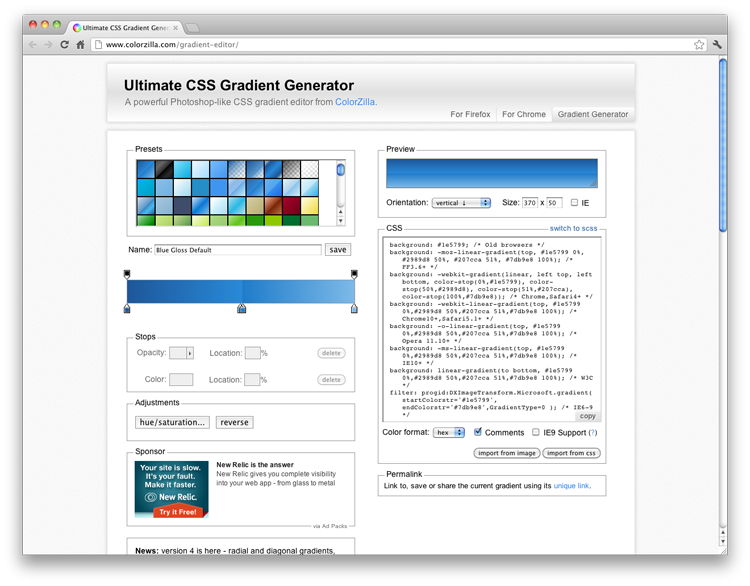
Task: Click import from image button
Action: (507, 453)
